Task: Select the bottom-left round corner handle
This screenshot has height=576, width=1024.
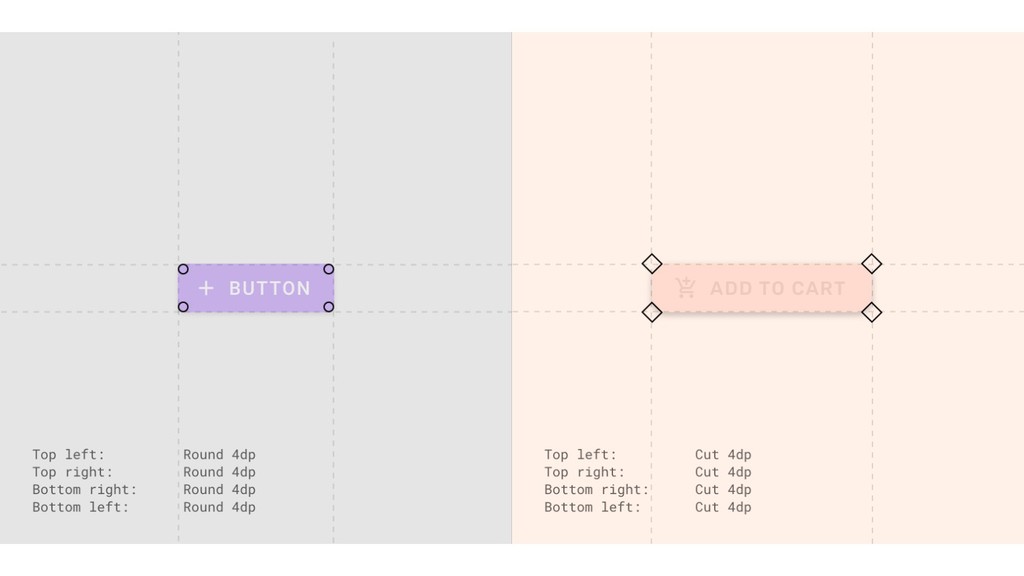Action: tap(183, 307)
